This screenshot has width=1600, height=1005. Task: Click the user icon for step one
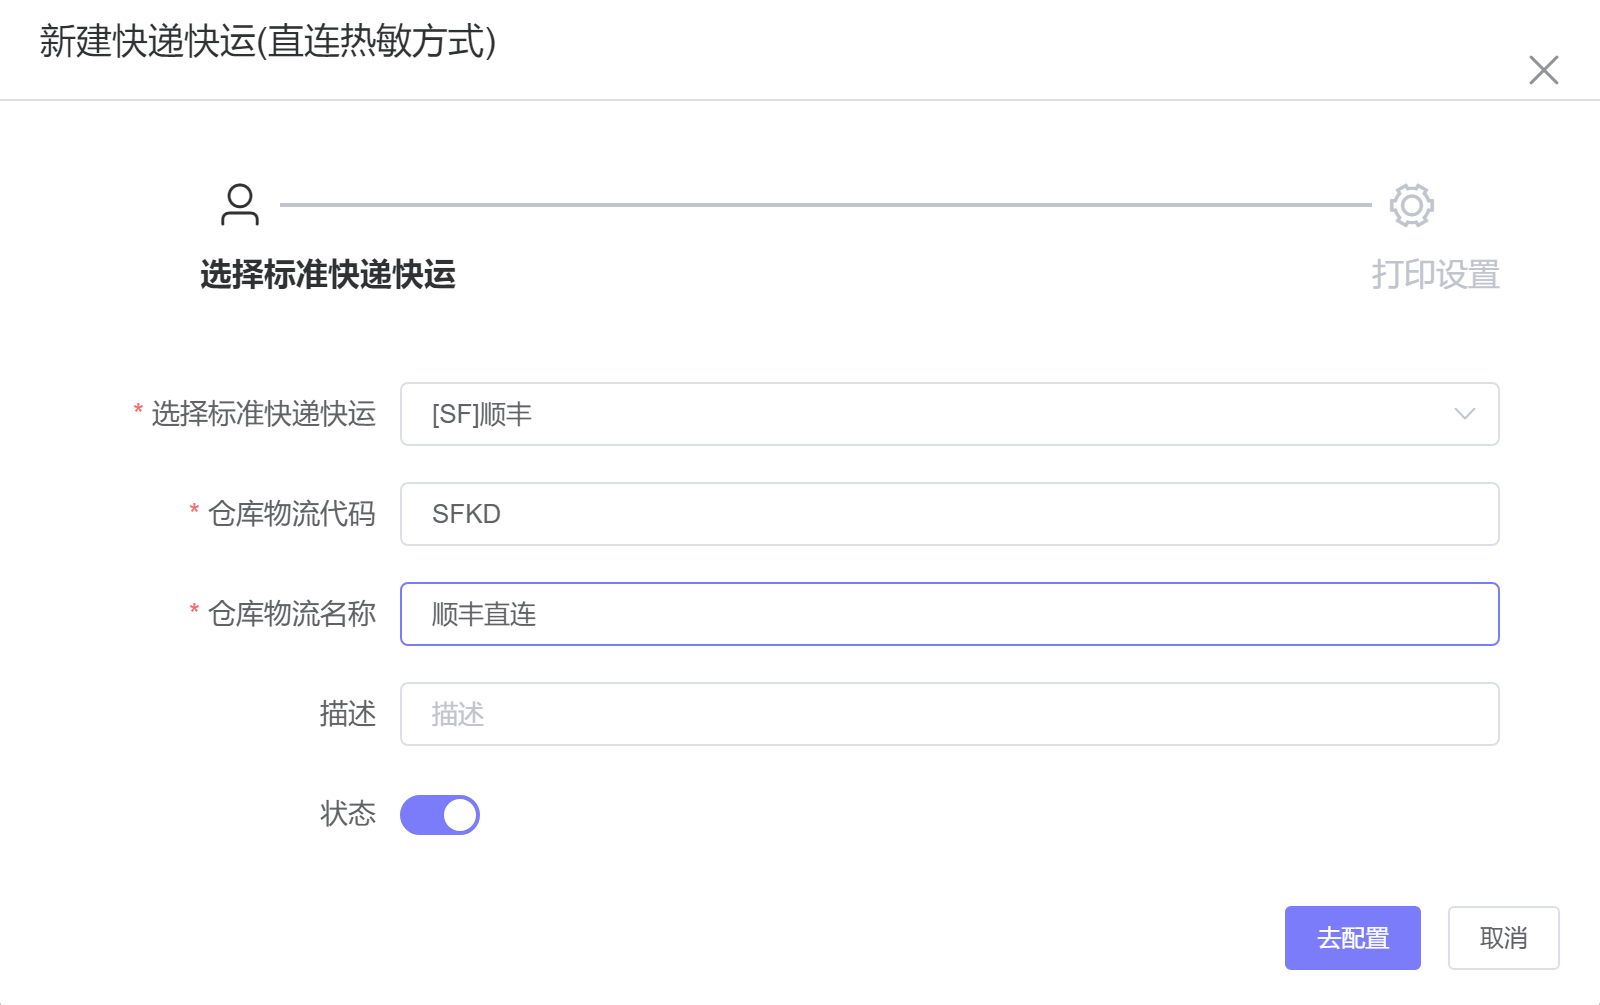click(x=240, y=205)
